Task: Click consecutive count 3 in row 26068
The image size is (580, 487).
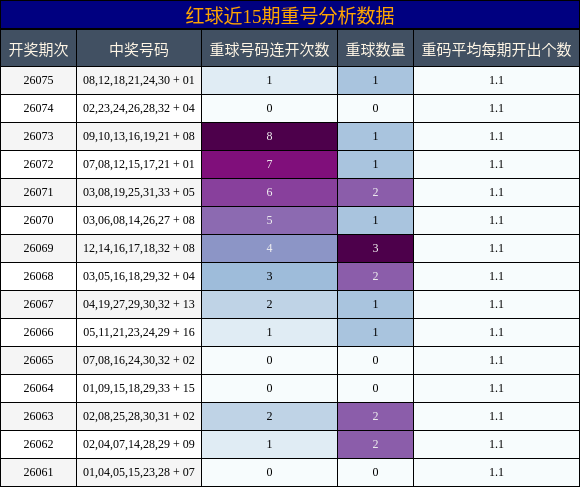Action: click(269, 276)
